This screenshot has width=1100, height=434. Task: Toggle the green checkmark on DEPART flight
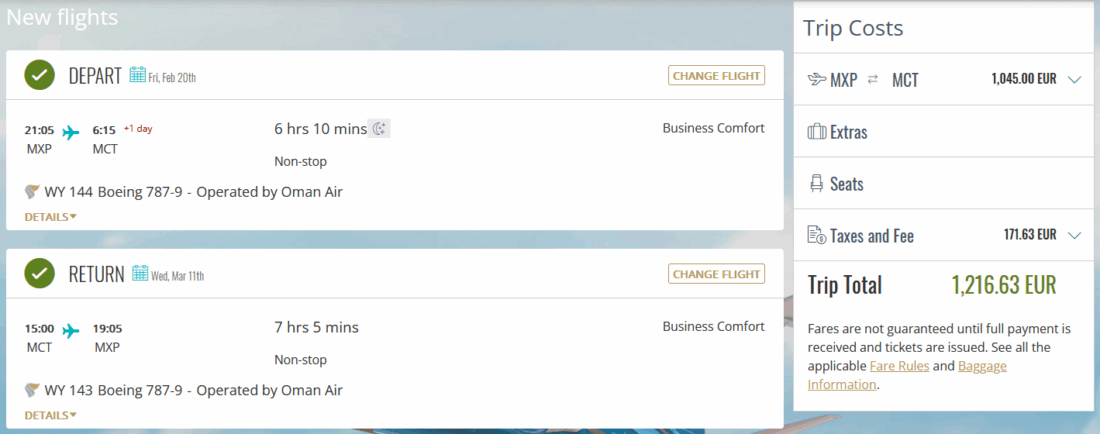tap(39, 75)
